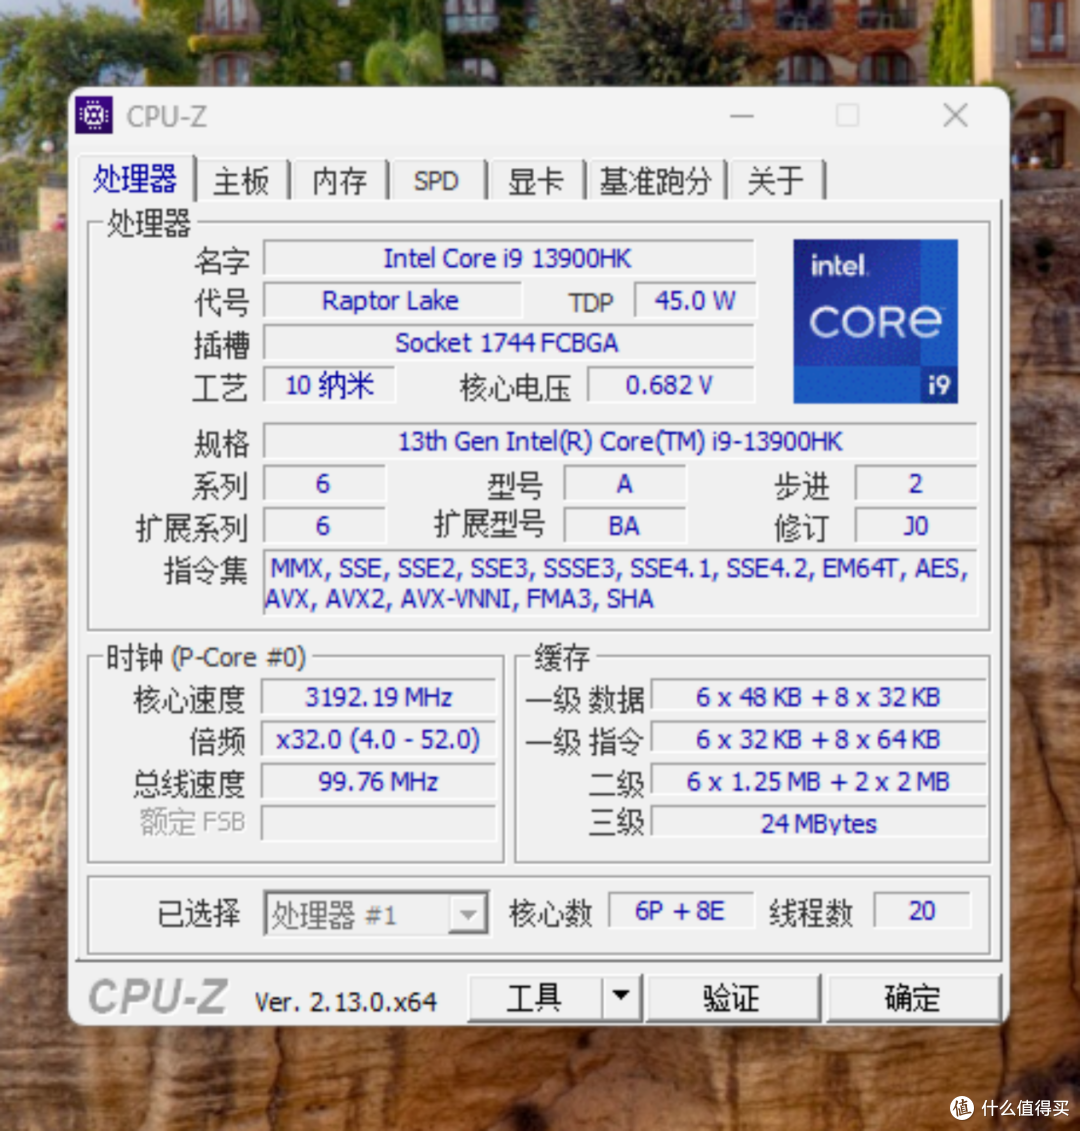The image size is (1080, 1131).
Task: Click the 型号 value A
Action: click(x=625, y=484)
